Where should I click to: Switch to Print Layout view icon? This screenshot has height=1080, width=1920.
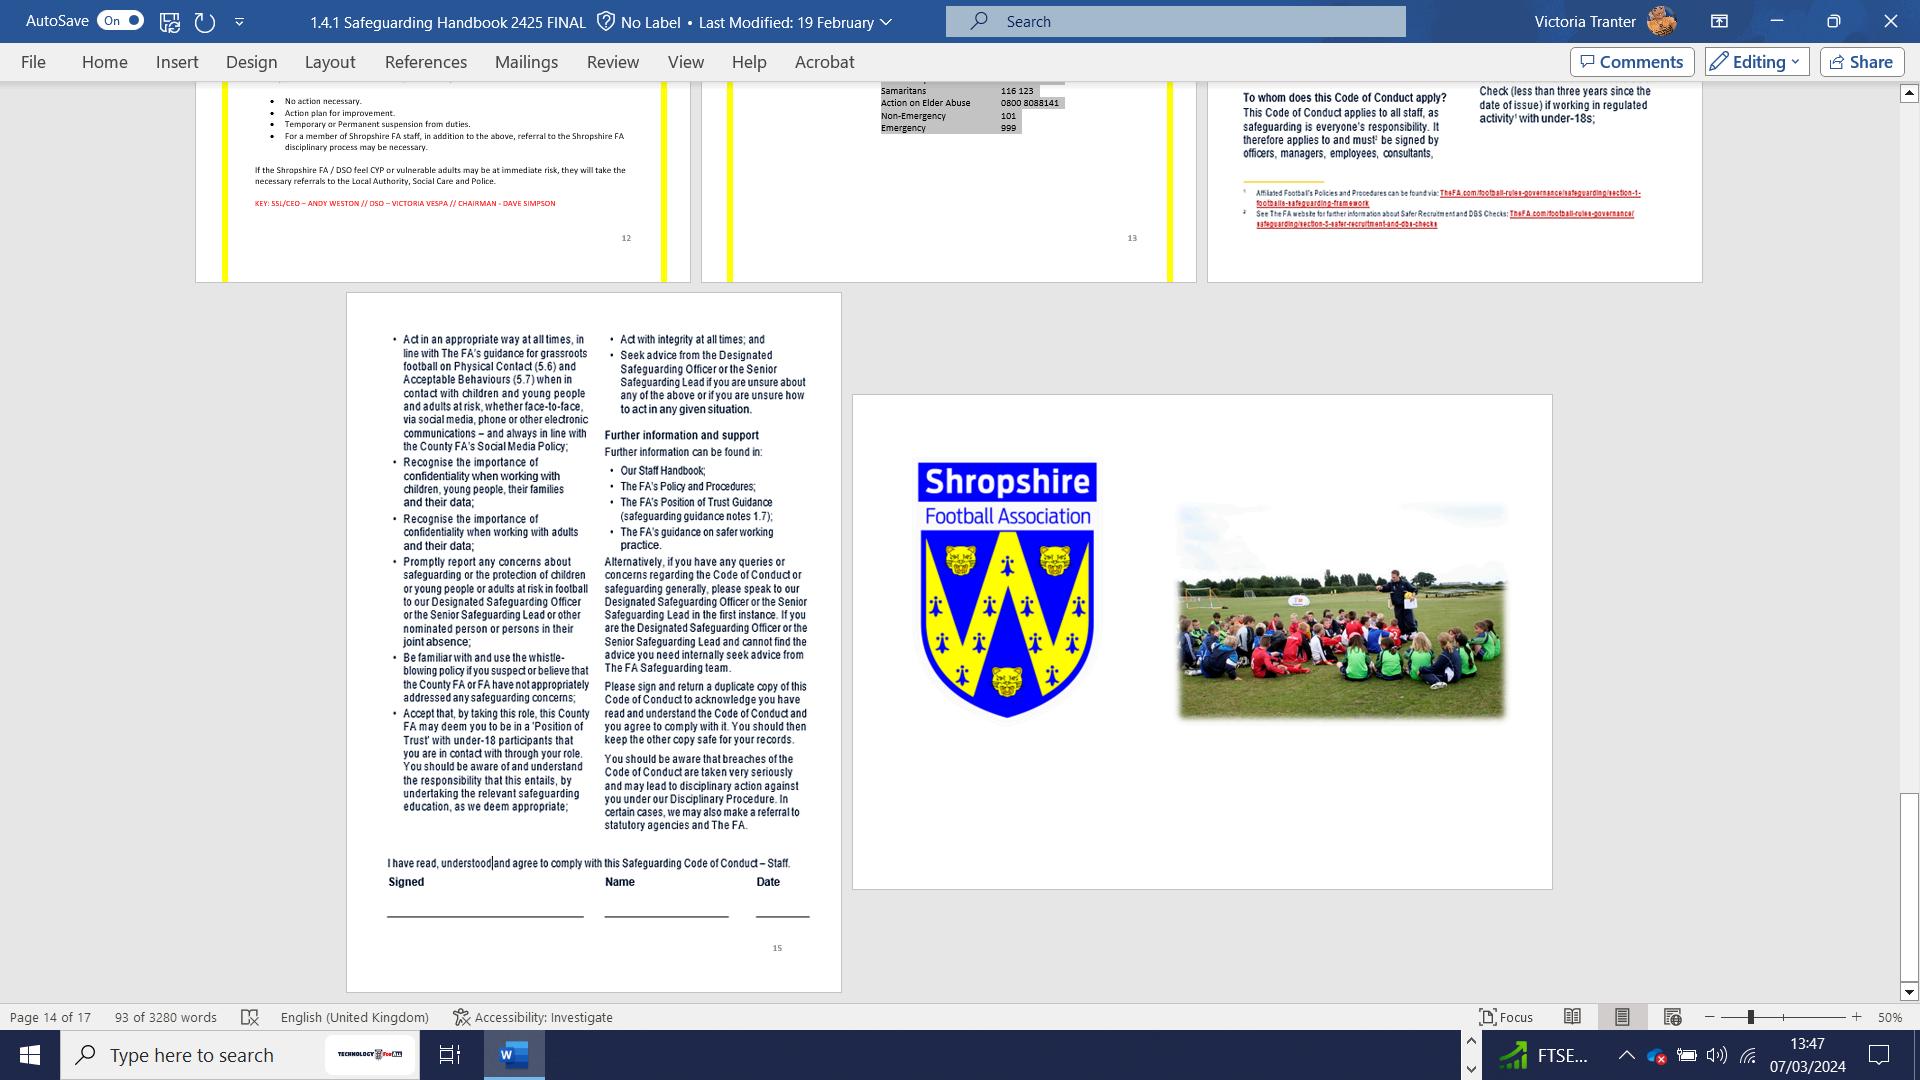pyautogui.click(x=1622, y=1017)
